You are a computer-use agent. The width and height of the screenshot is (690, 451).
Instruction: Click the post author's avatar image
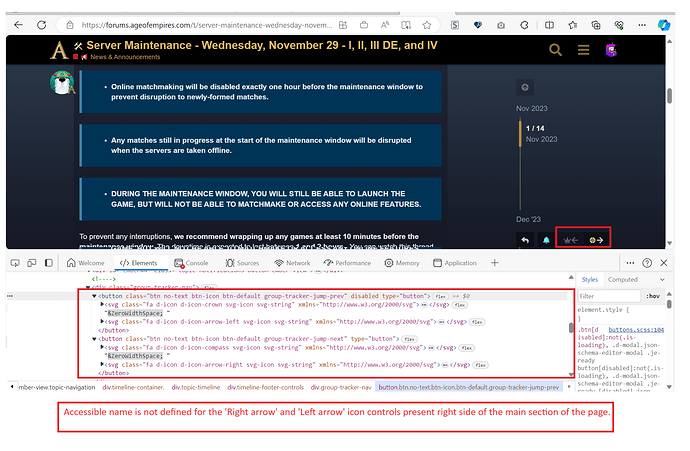(62, 82)
